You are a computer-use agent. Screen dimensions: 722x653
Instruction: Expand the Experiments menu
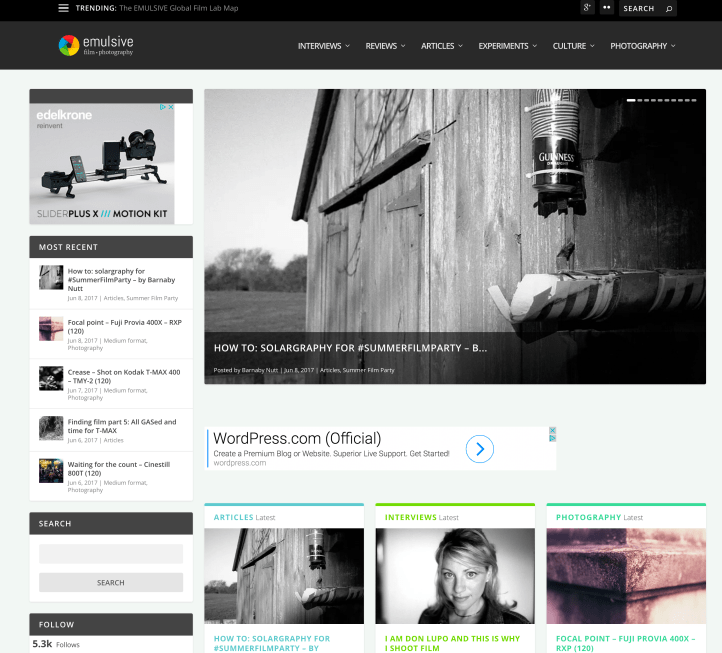tap(507, 46)
